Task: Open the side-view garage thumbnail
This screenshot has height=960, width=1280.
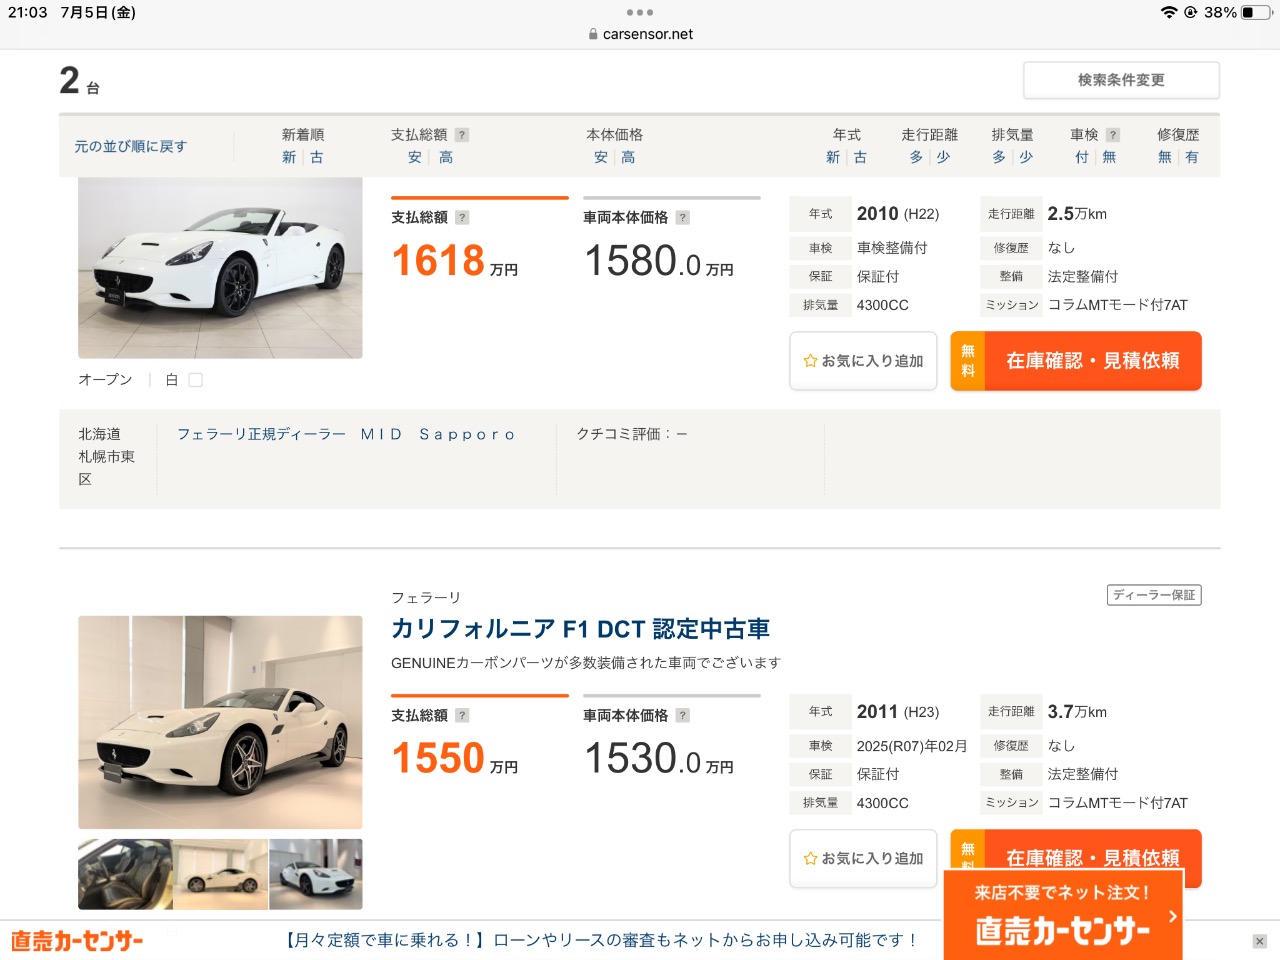Action: pyautogui.click(x=220, y=874)
